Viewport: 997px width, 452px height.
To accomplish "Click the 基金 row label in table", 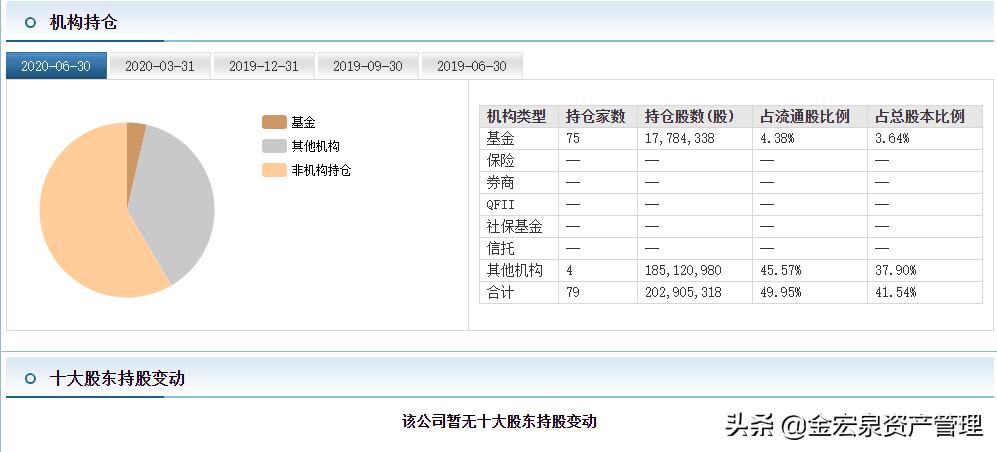I will click(500, 139).
